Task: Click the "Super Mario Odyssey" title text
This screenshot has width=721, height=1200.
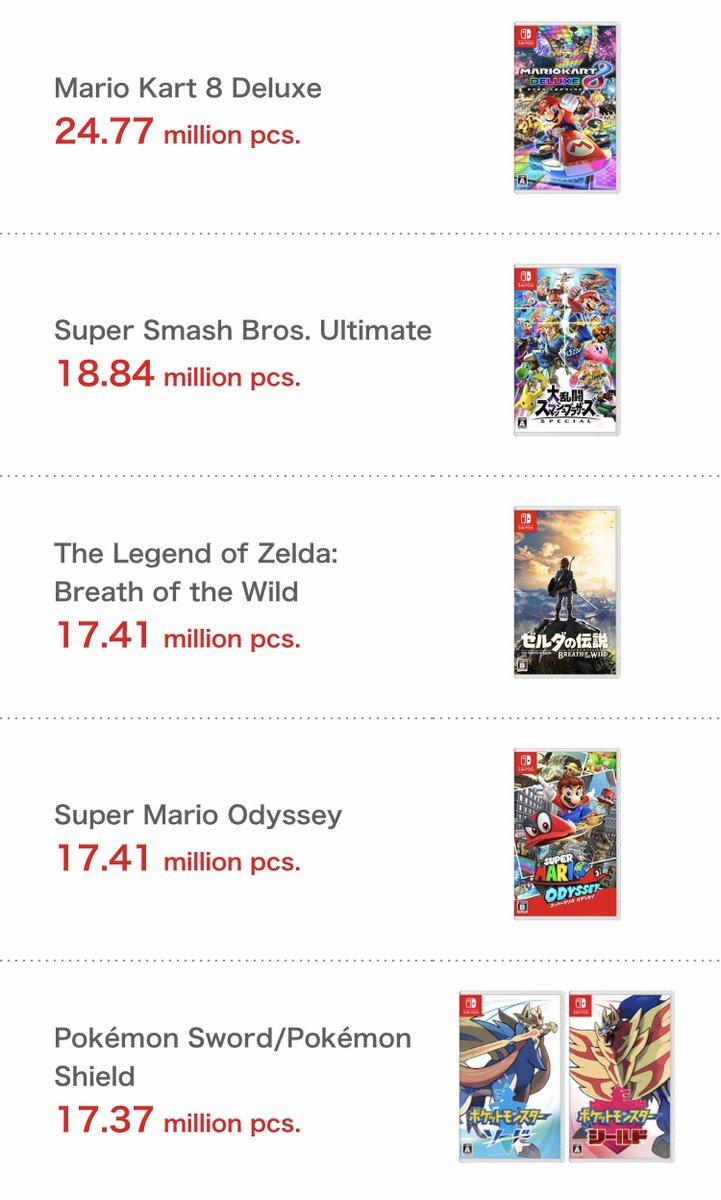Action: click(x=198, y=814)
